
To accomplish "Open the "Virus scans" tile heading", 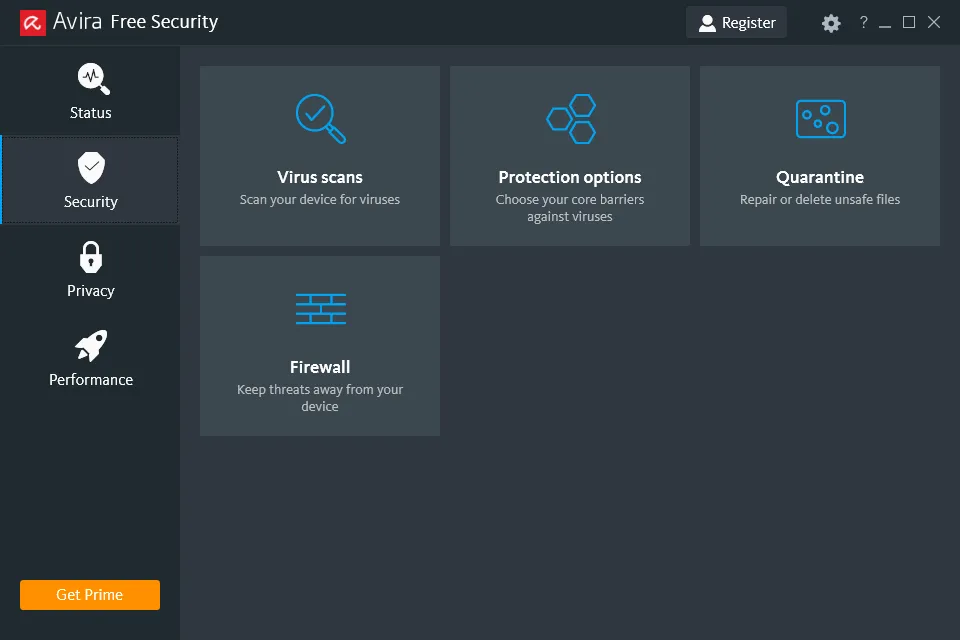I will coord(320,177).
